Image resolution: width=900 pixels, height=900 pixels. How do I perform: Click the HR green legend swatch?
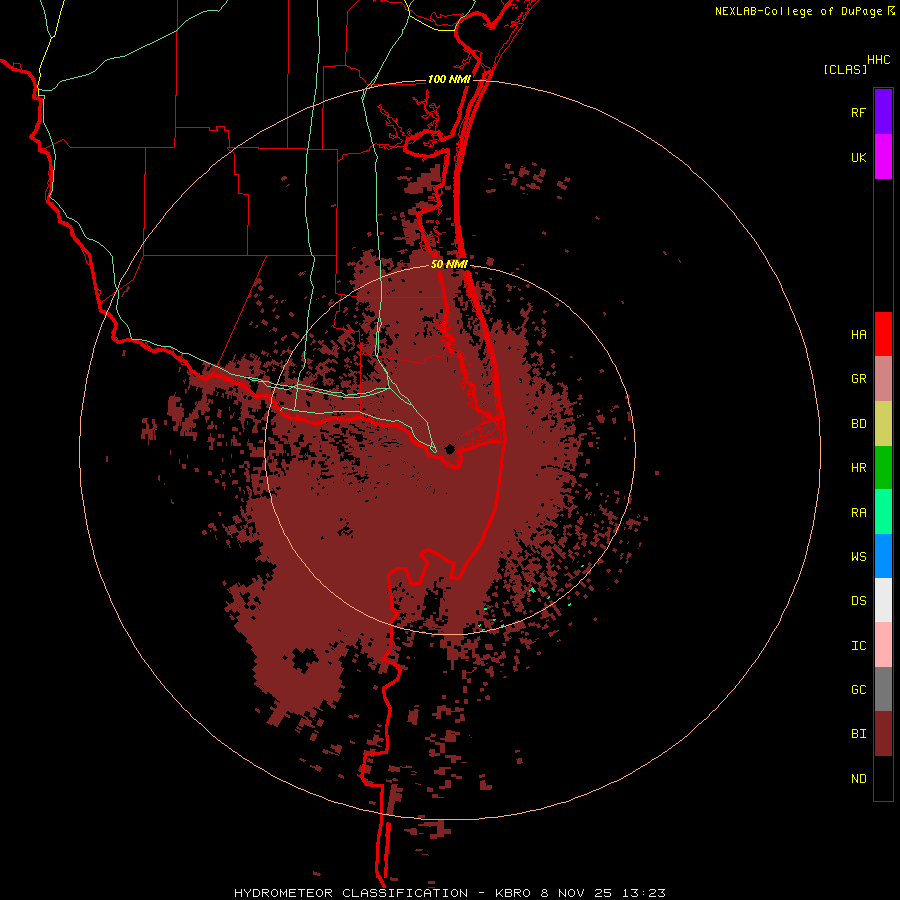[883, 468]
